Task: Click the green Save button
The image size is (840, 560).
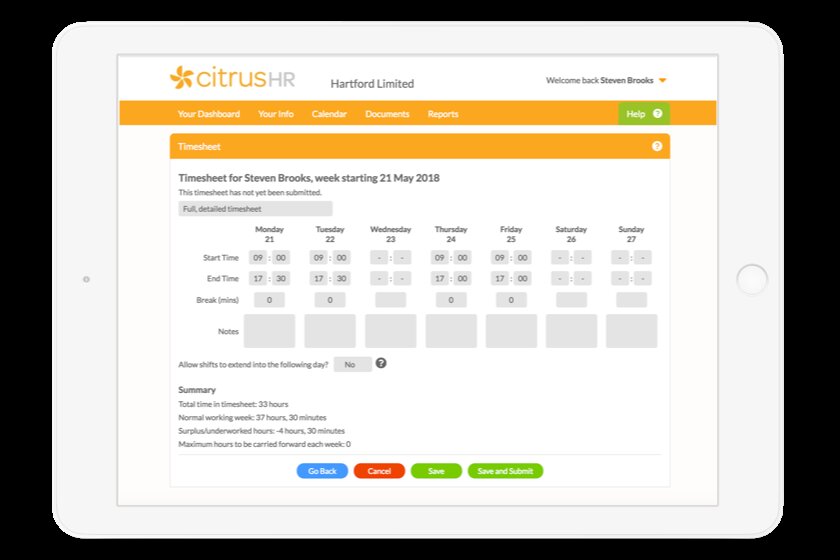Action: 436,471
